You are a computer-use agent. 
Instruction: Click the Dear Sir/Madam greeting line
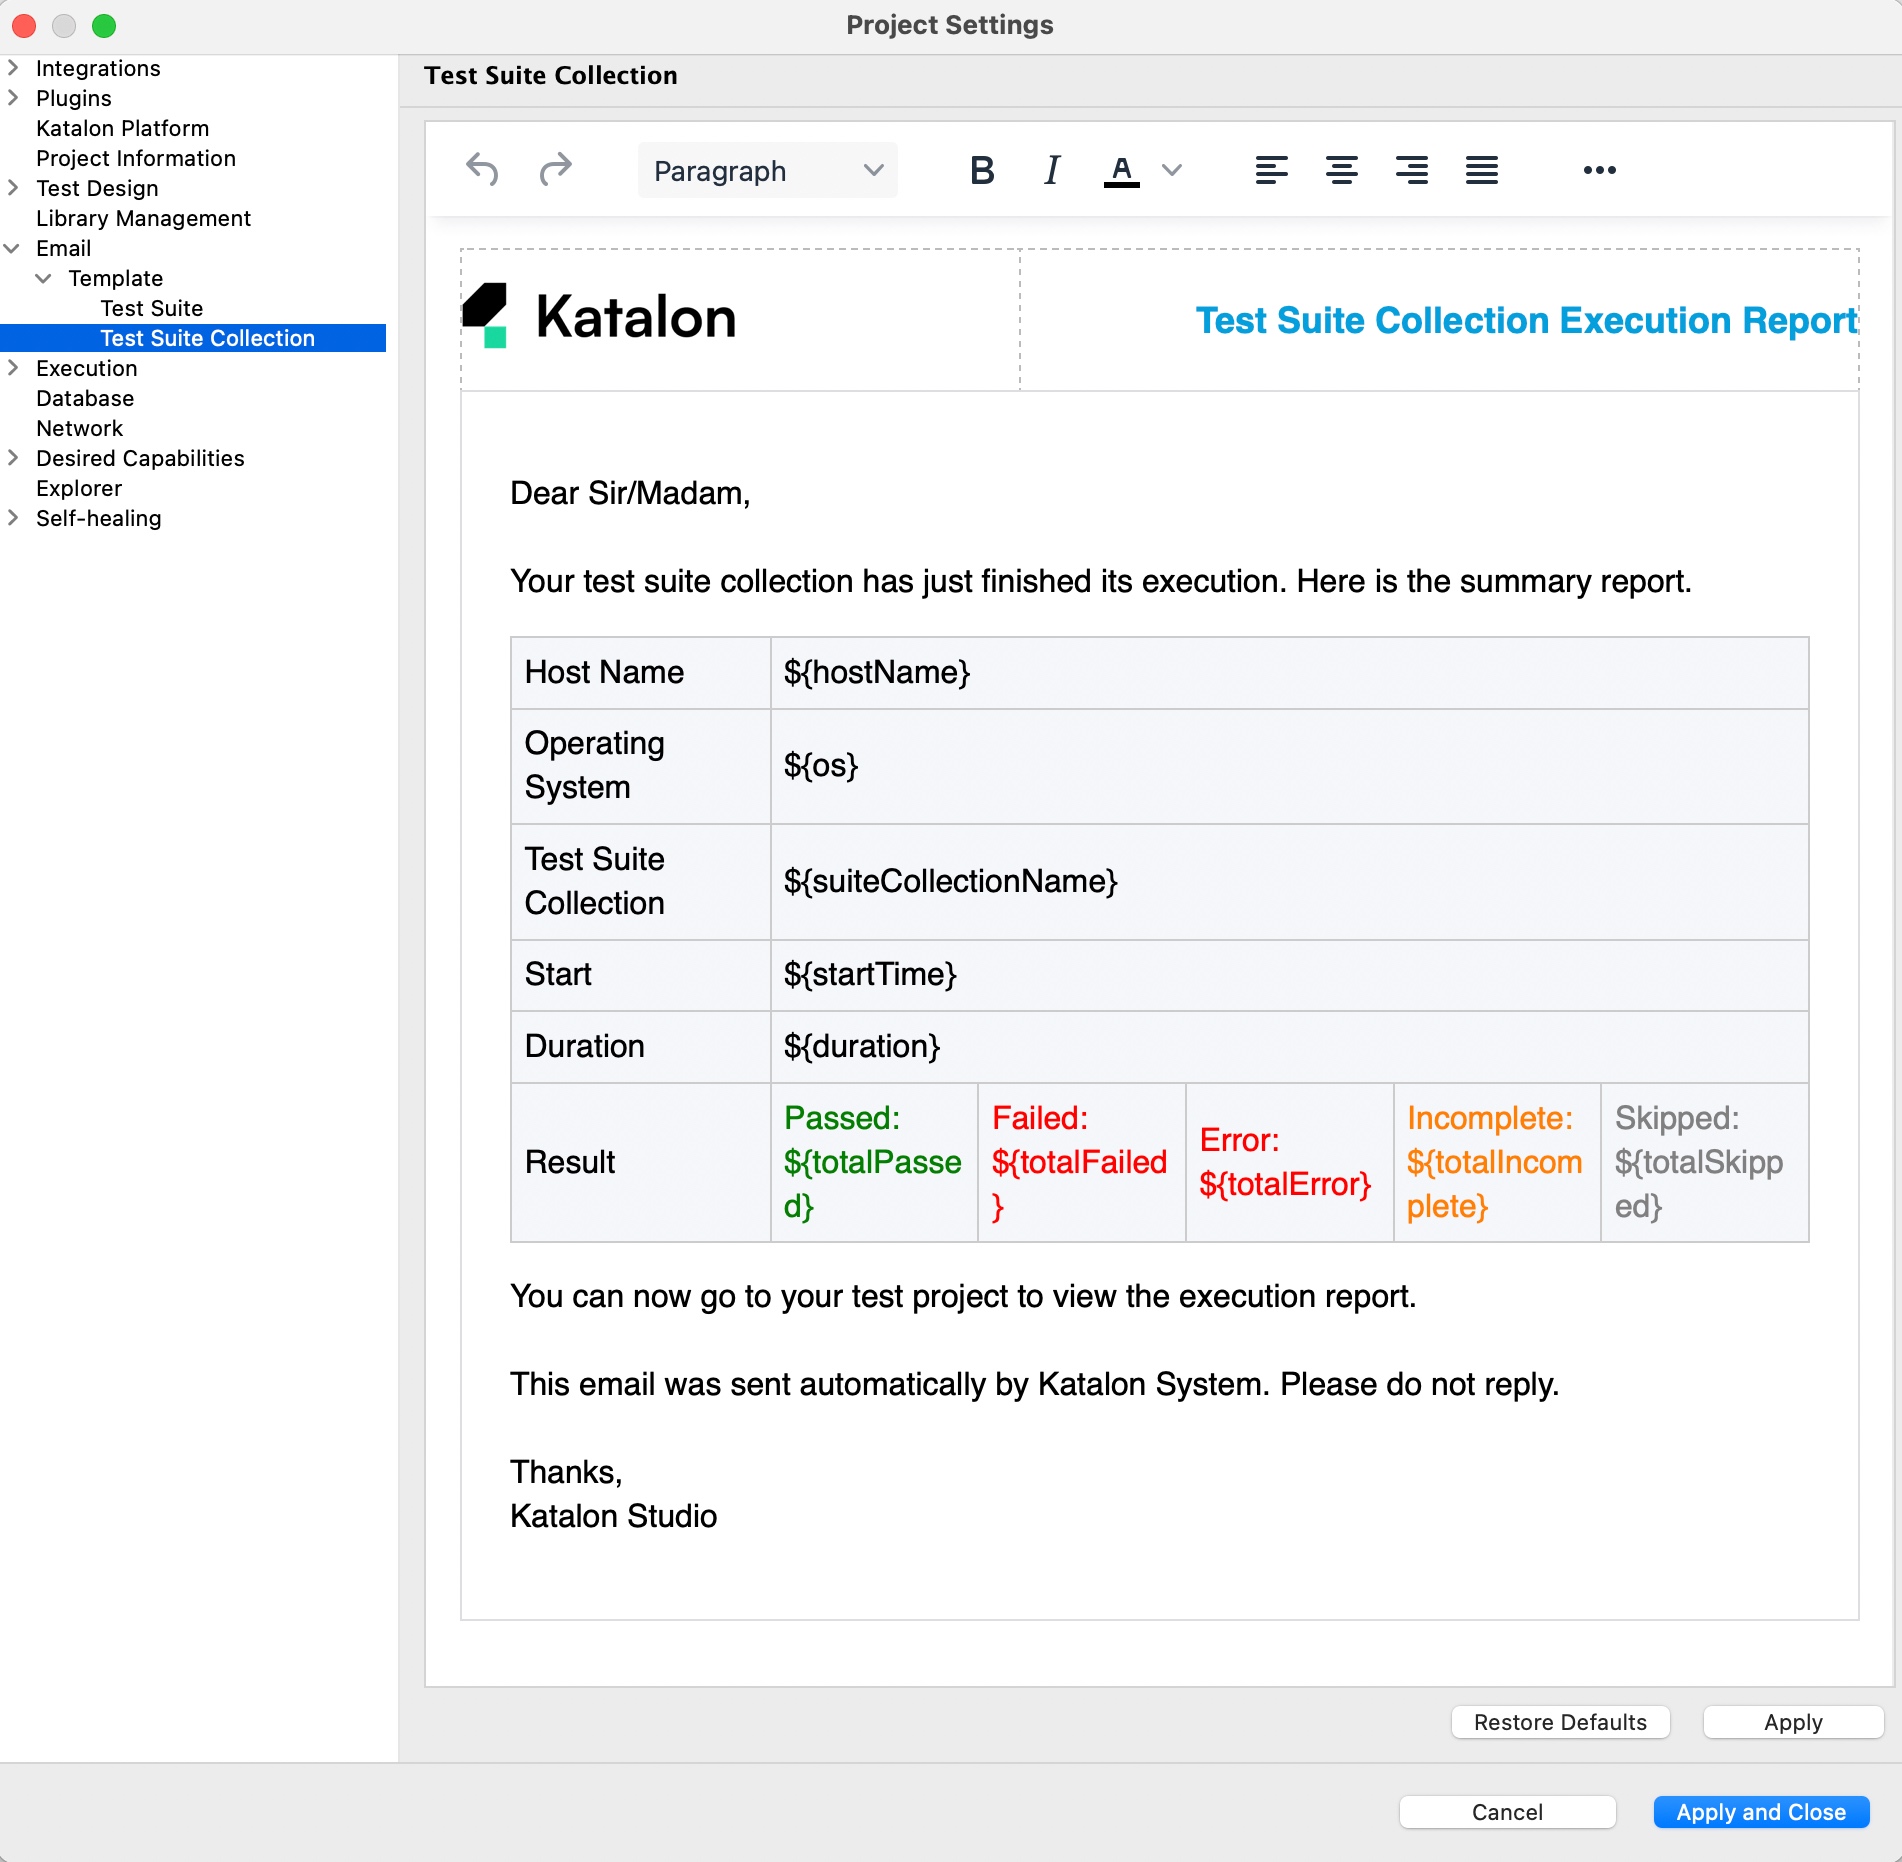pos(630,493)
